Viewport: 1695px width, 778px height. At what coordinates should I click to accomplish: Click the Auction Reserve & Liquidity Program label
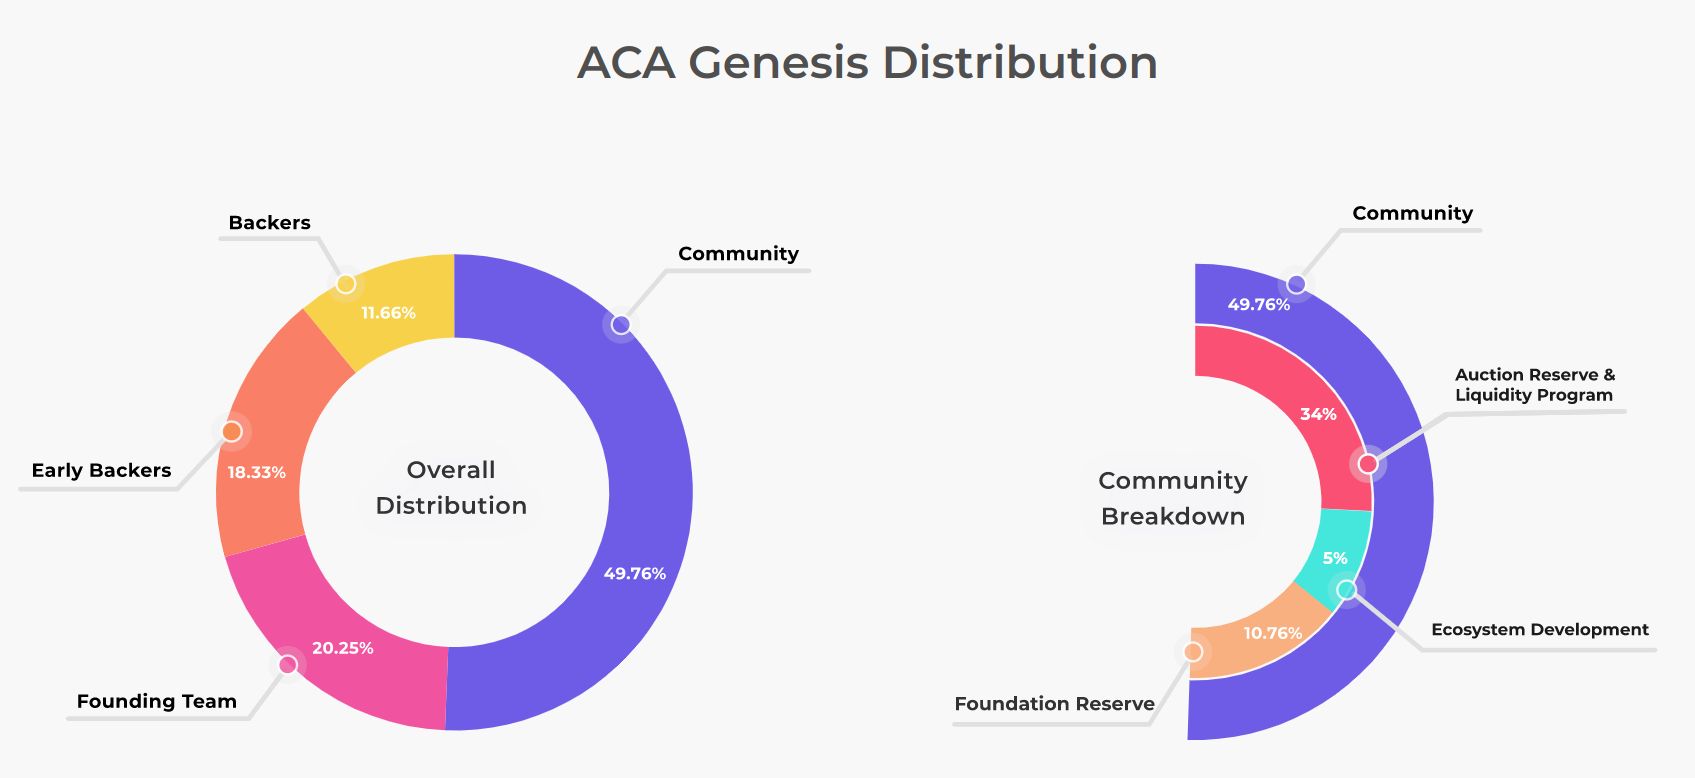coord(1535,385)
